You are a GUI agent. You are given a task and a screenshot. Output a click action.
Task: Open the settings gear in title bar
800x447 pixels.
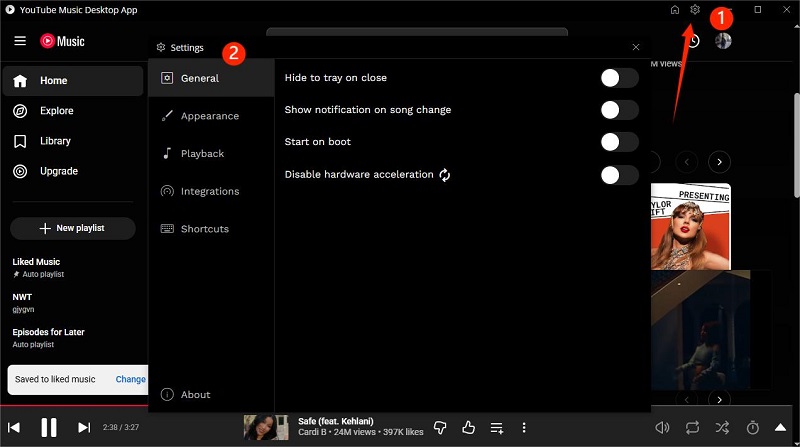[x=695, y=10]
